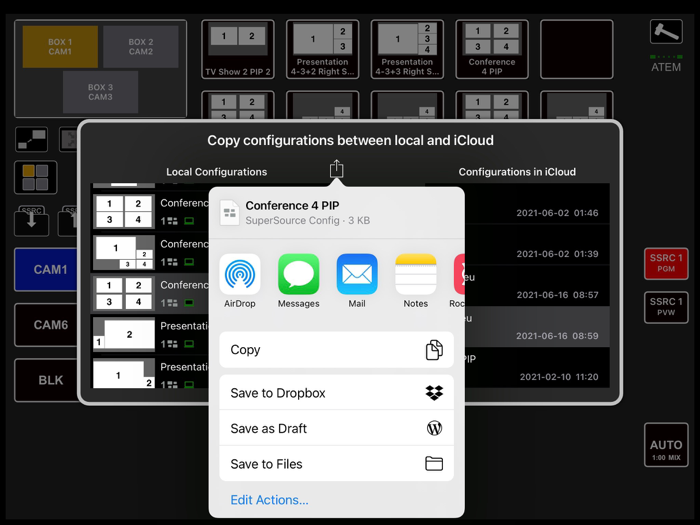Screen dimensions: 700x525
Task: Click the SSRC download arrow icon
Action: tap(31, 220)
